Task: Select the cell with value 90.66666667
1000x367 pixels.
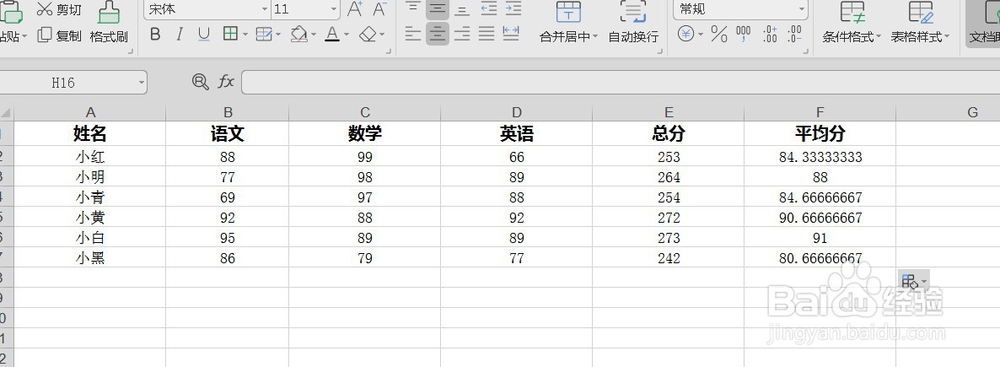Action: (820, 218)
